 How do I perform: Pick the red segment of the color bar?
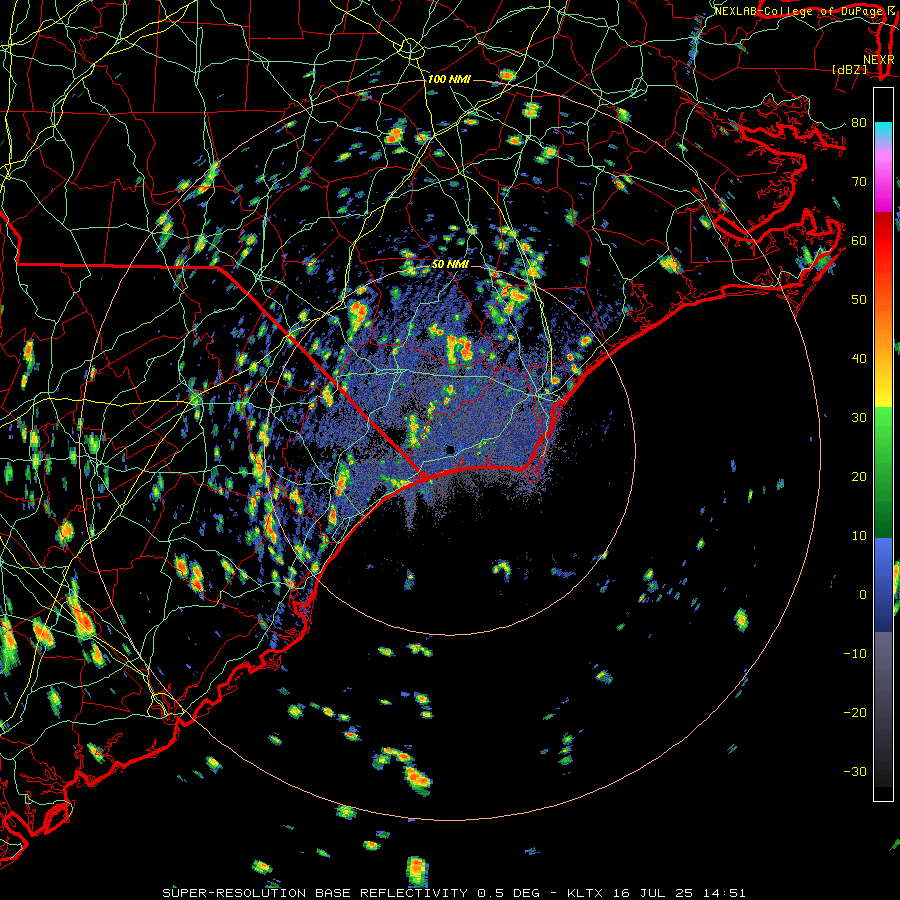pos(883,241)
